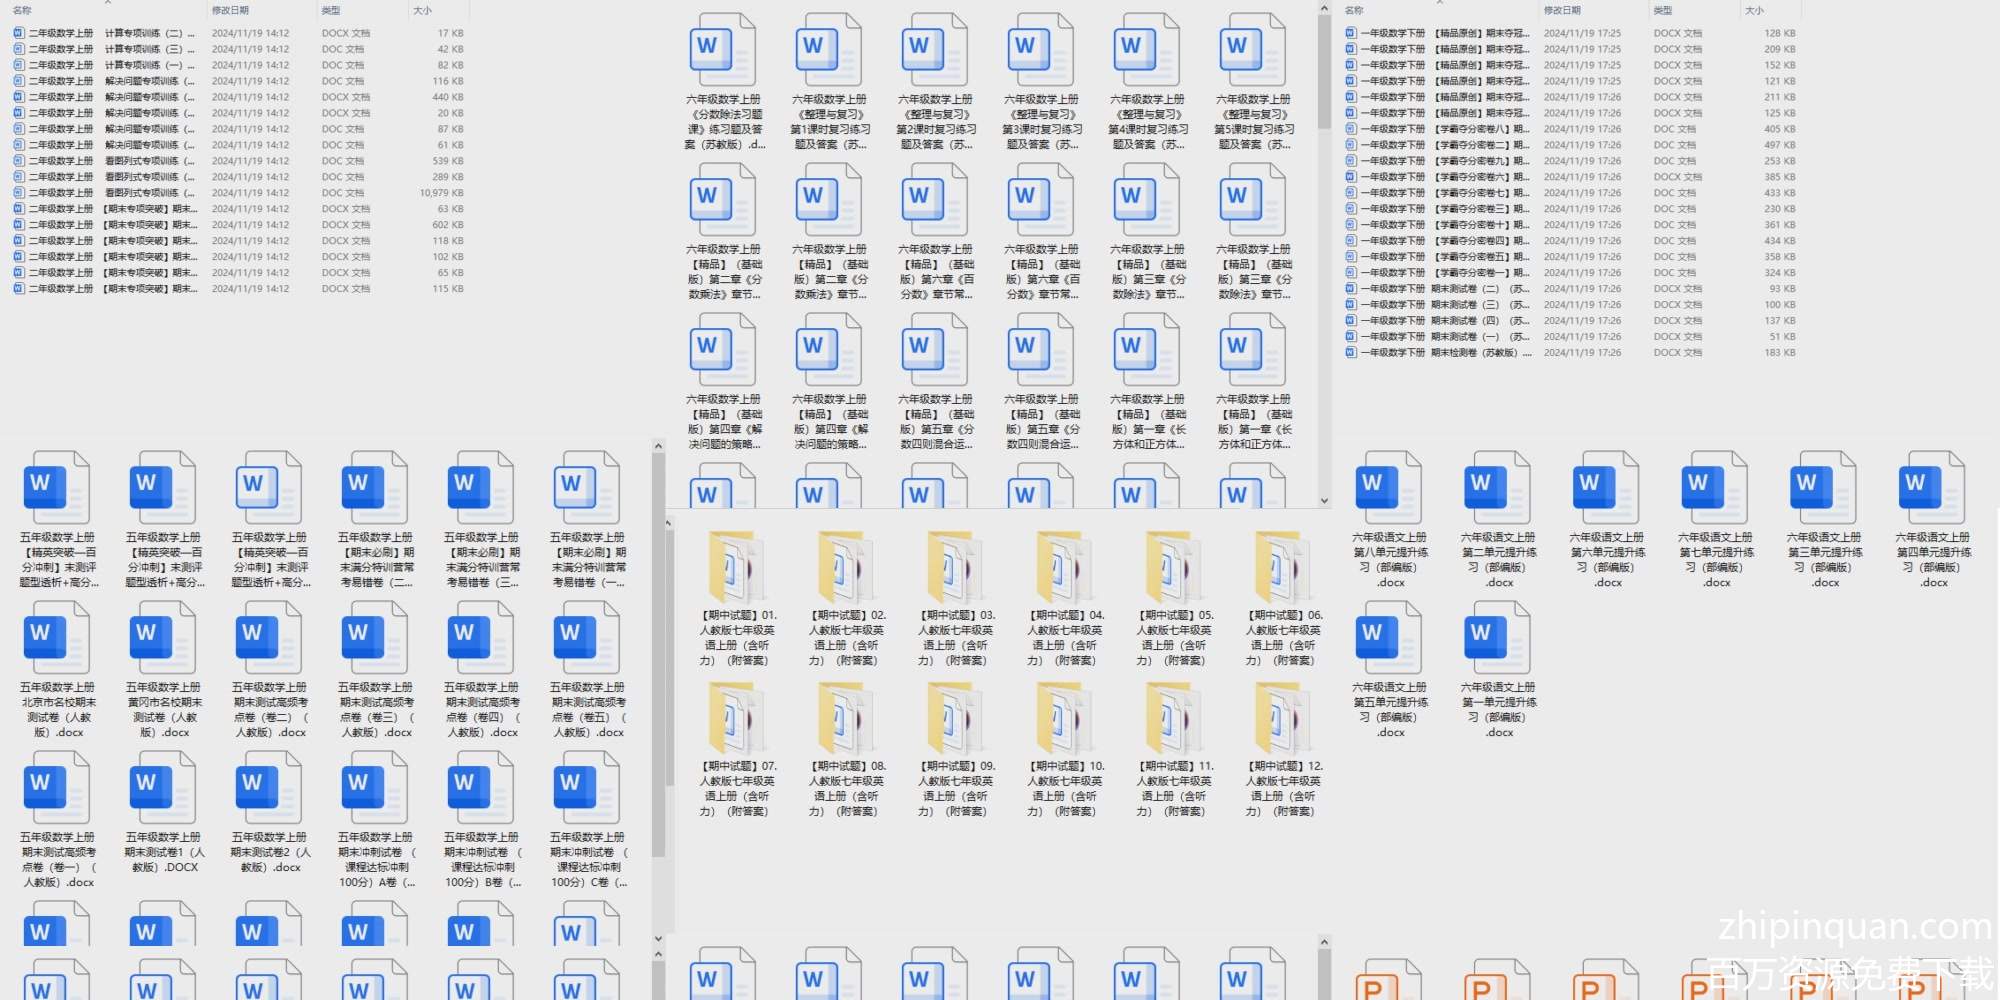Select the row 一年级数学下册【学霸夺分密卷八】

(1570, 129)
